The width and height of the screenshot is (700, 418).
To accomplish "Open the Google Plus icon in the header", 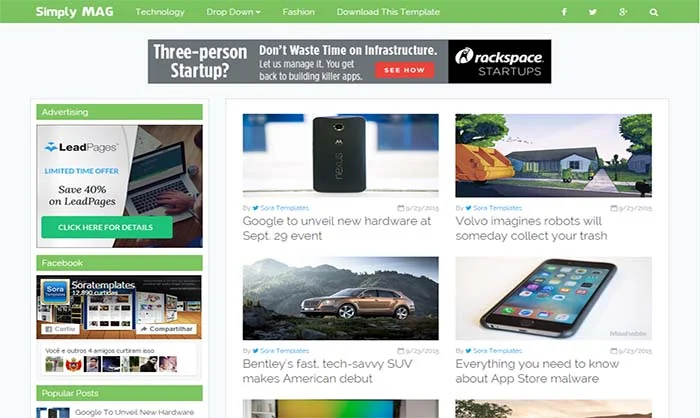I will coord(623,12).
